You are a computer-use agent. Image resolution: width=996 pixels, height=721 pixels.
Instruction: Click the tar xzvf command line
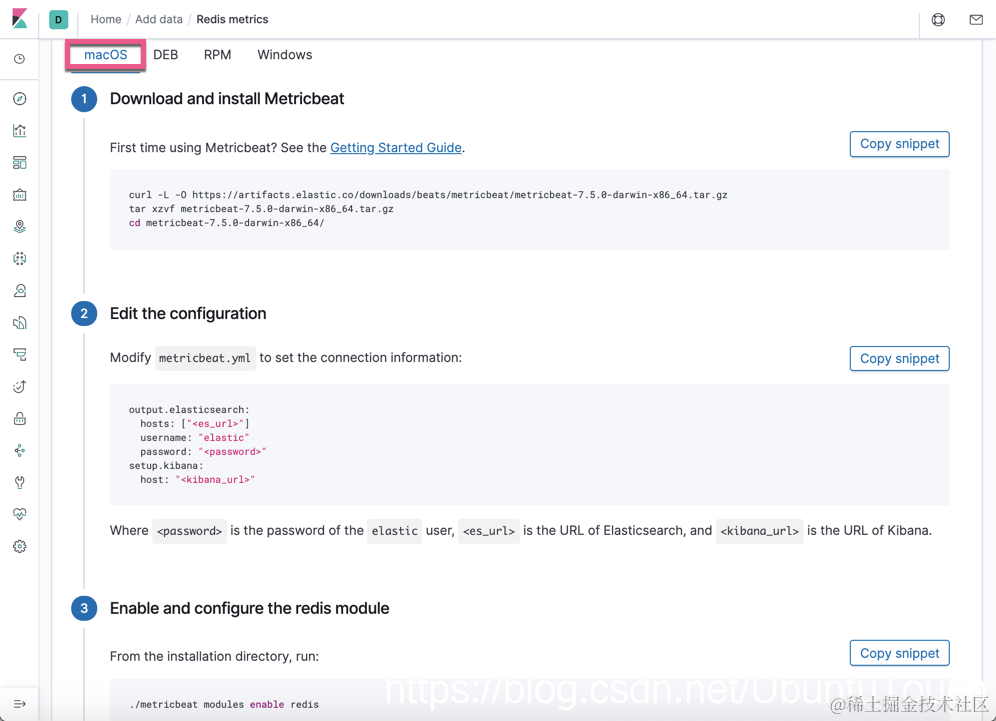(261, 209)
